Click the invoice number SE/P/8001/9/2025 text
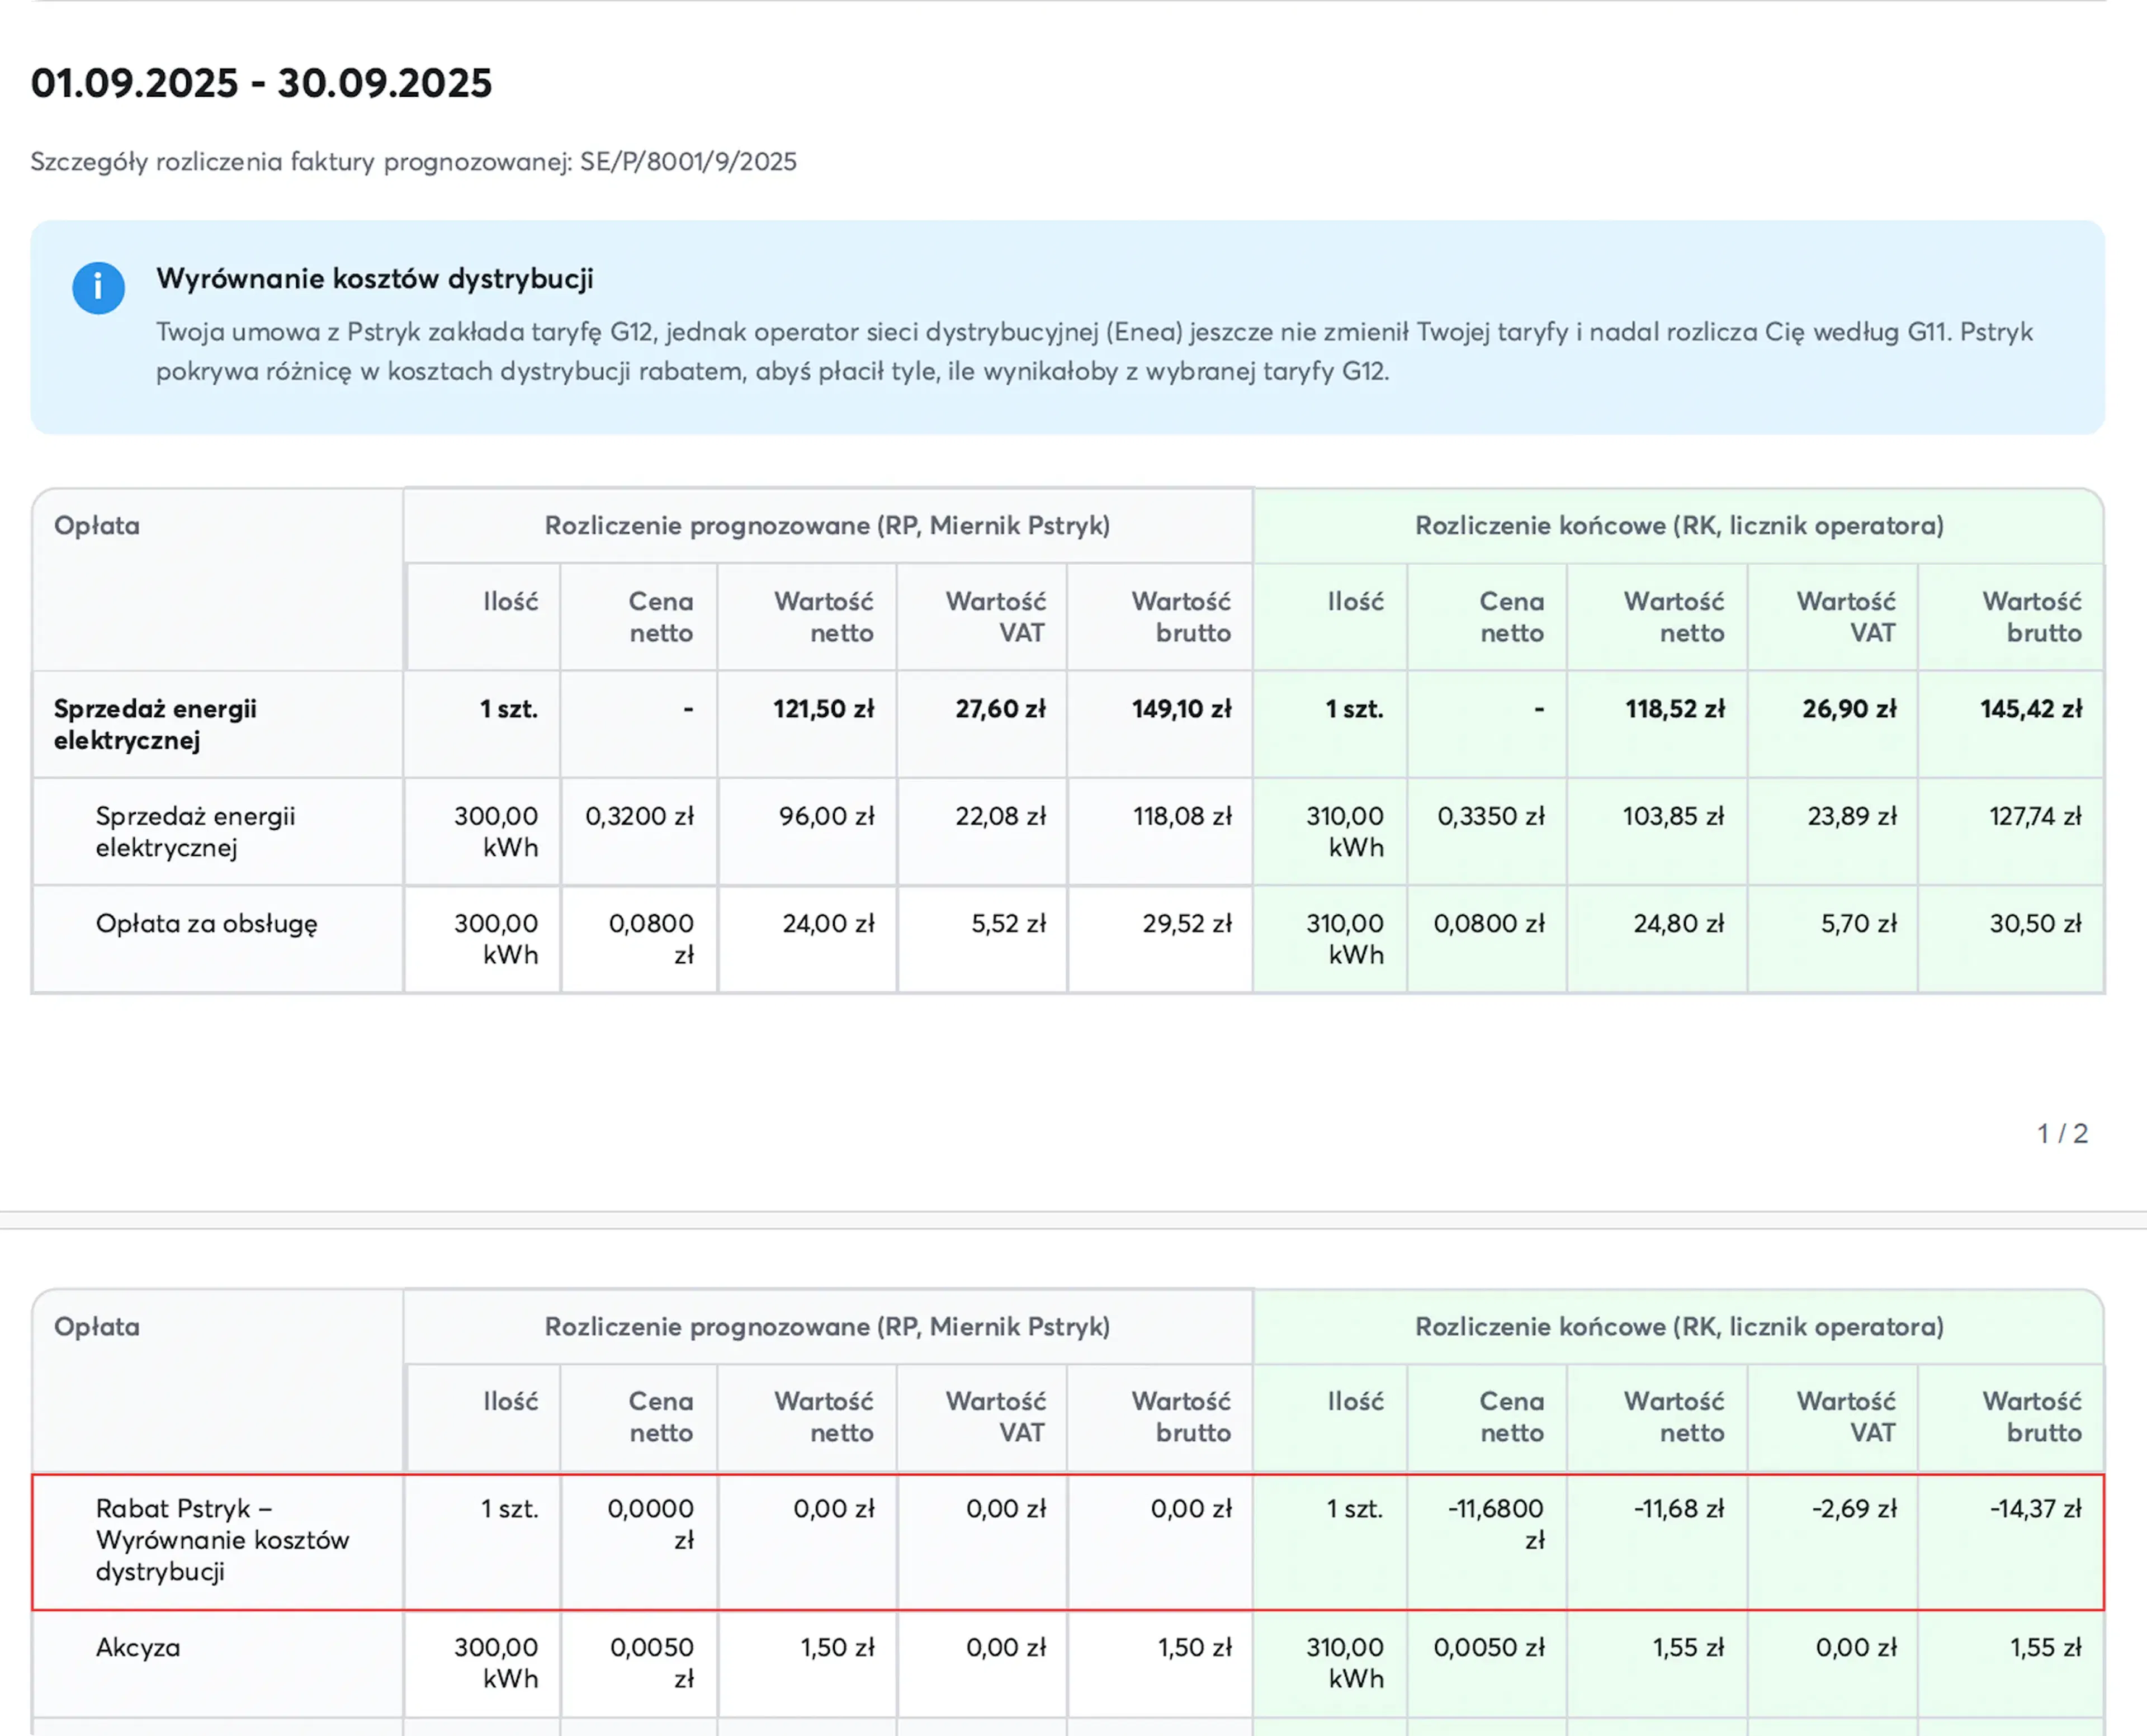 click(x=688, y=162)
